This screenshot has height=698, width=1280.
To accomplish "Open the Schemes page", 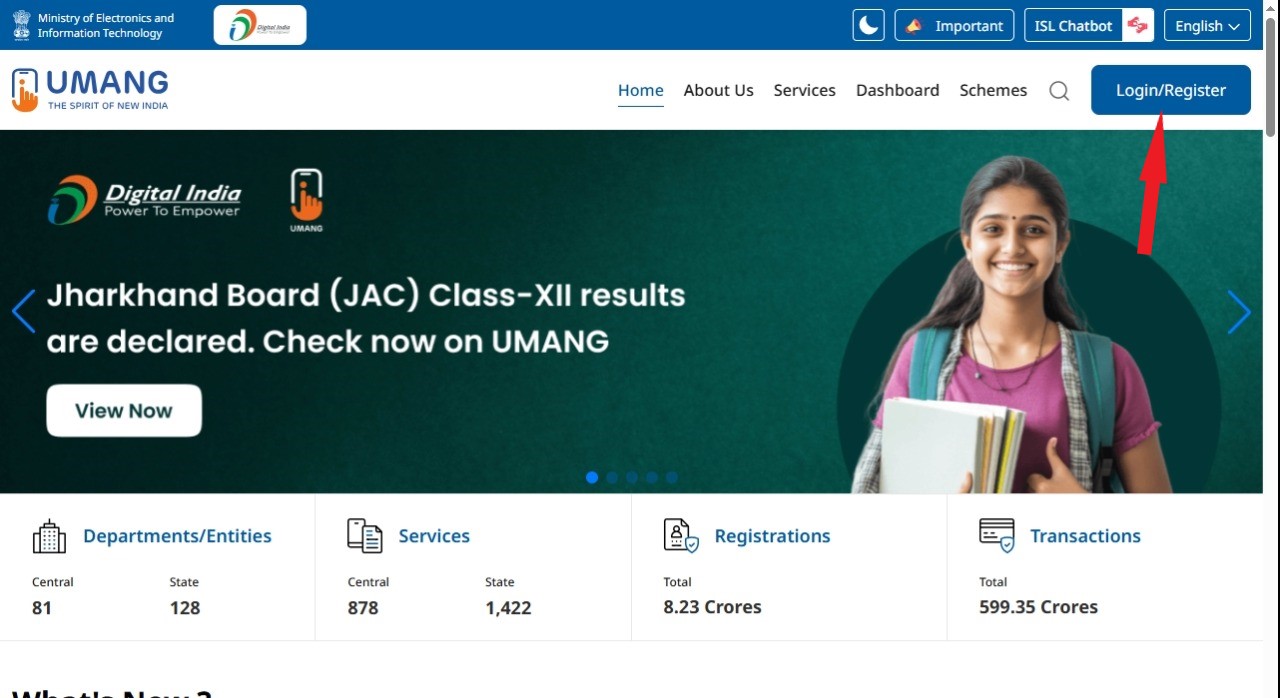I will tap(993, 90).
